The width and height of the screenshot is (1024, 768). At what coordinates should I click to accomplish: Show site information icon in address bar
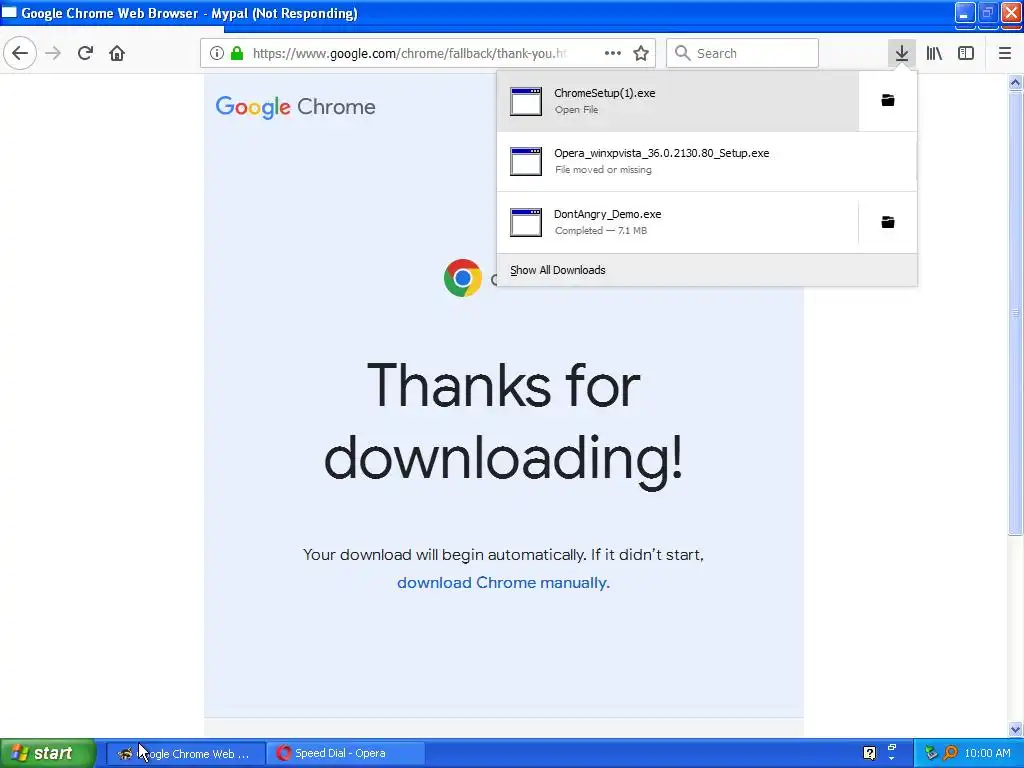[x=217, y=53]
